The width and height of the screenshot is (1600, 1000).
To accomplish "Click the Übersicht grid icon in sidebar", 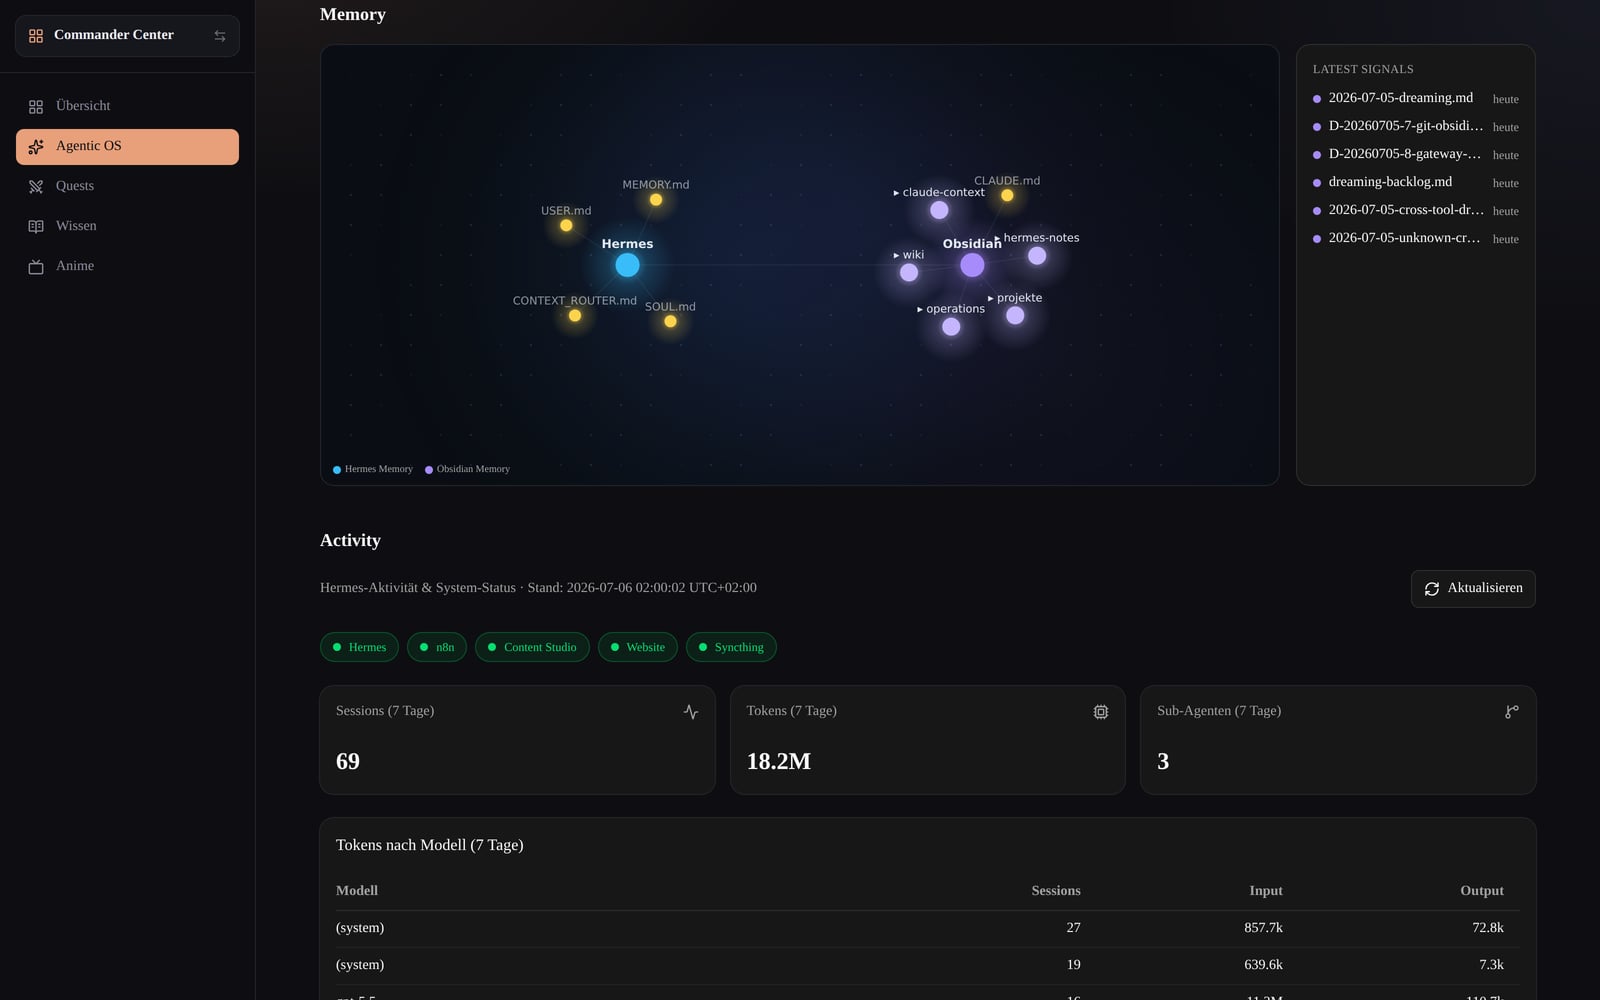I will [36, 107].
